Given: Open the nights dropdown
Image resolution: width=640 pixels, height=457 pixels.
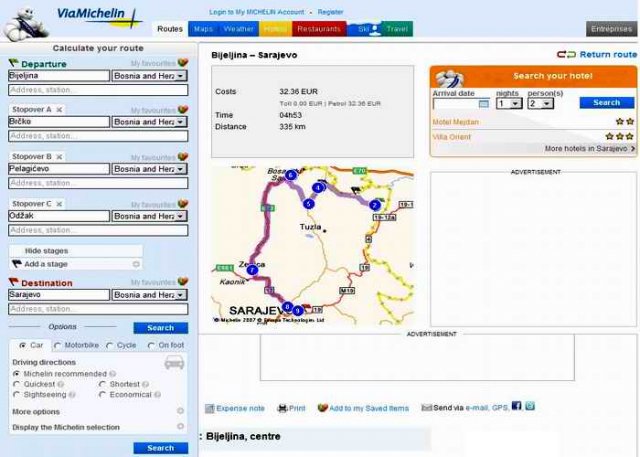Looking at the screenshot, I should (509, 104).
